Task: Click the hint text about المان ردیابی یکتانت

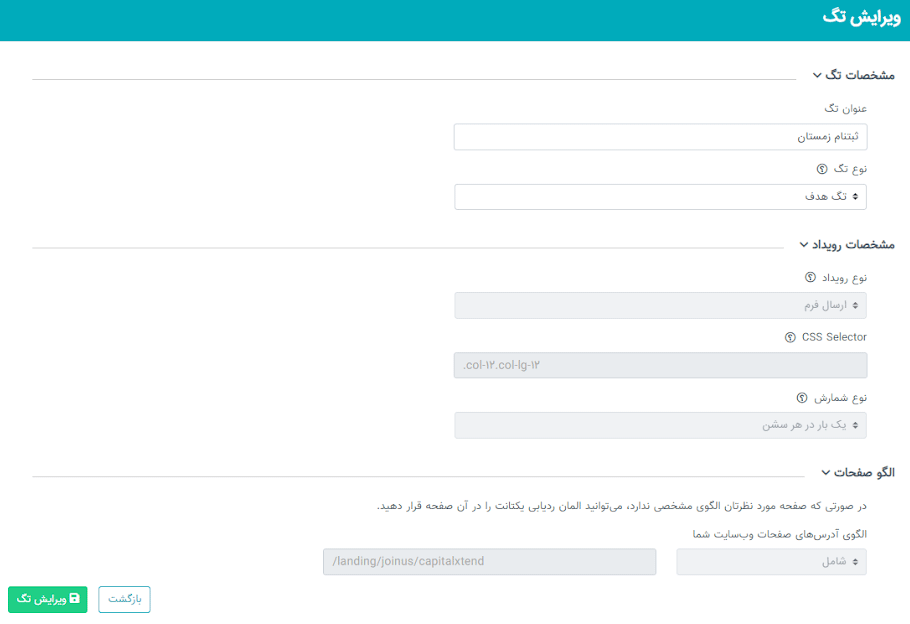Action: tap(622, 506)
